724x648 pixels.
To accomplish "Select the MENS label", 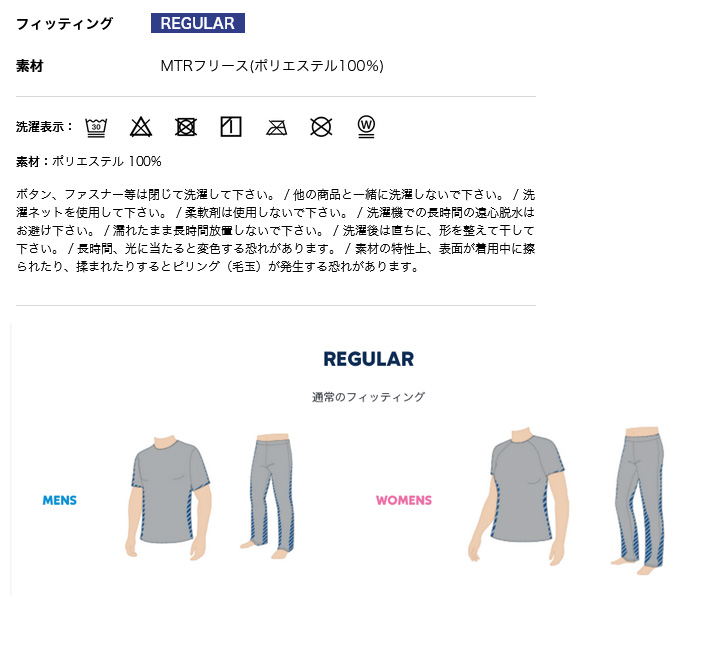I will tap(60, 500).
